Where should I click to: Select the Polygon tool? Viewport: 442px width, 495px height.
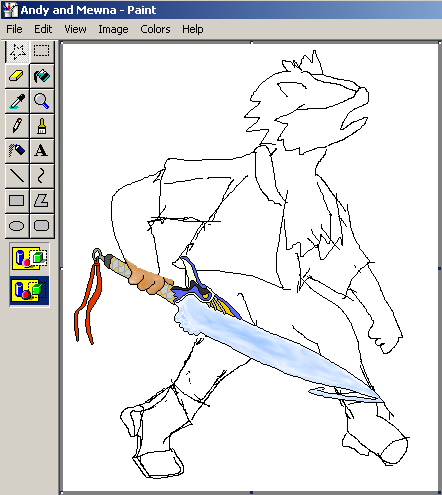click(x=42, y=201)
